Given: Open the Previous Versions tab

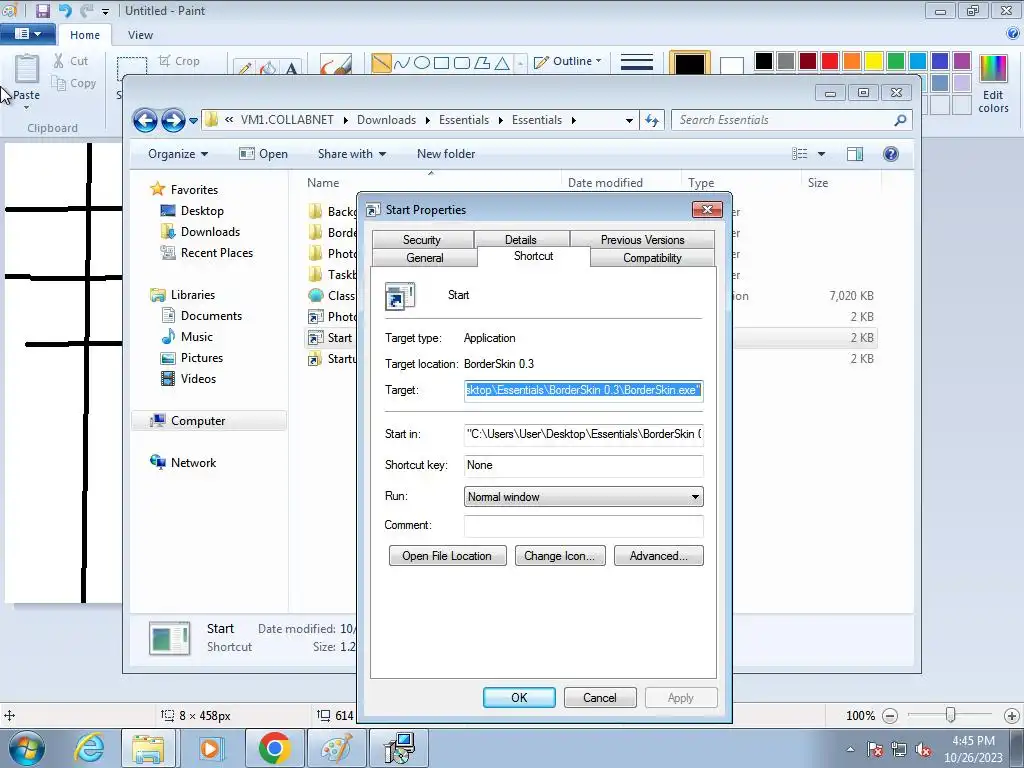Looking at the screenshot, I should coord(643,240).
